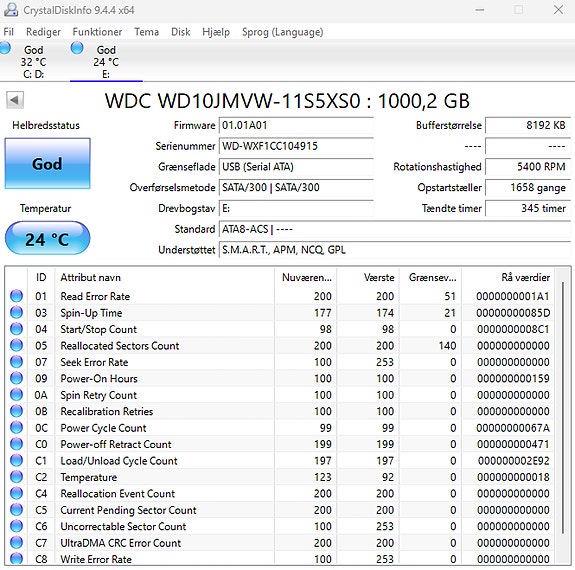Screen dimensions: 575x570
Task: Open the Sprog (Language) menu
Action: tap(282, 32)
